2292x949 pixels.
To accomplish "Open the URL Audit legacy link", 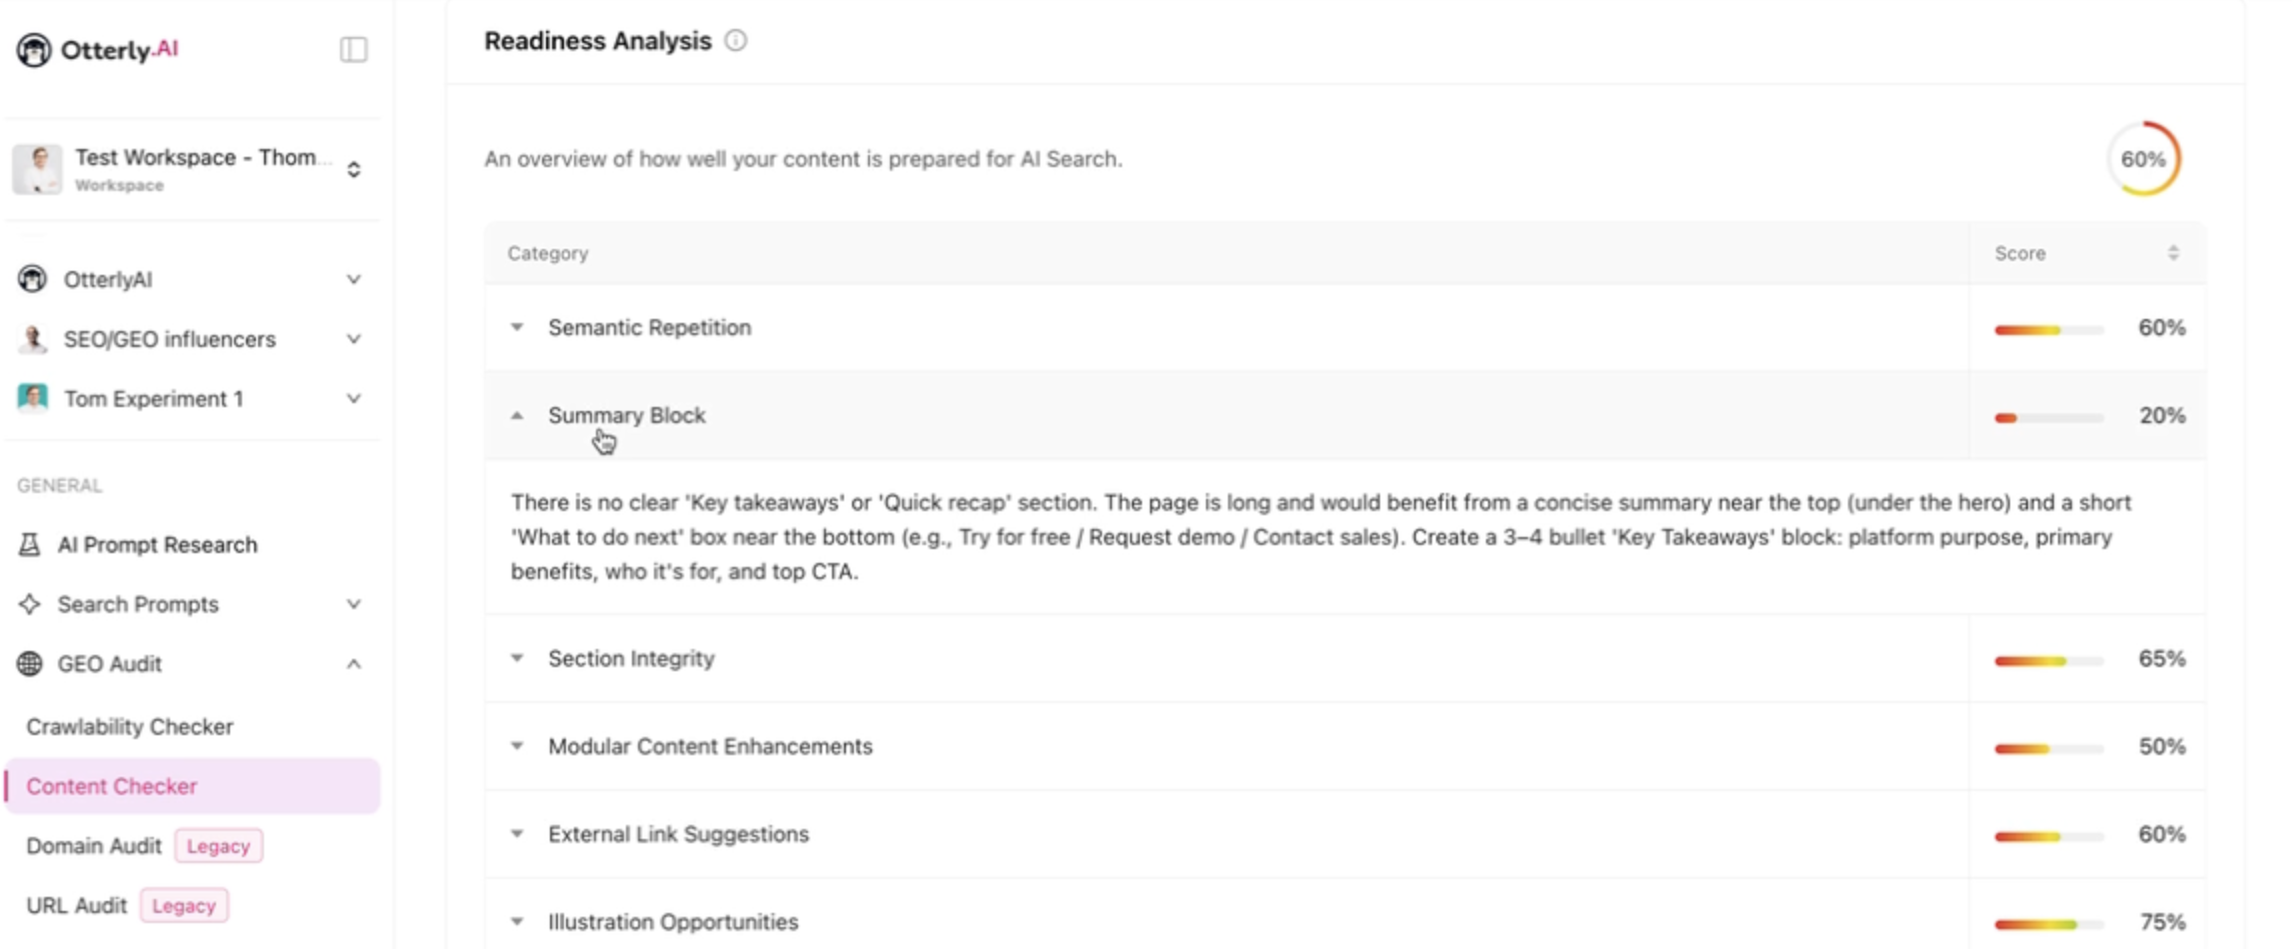I will [x=77, y=906].
